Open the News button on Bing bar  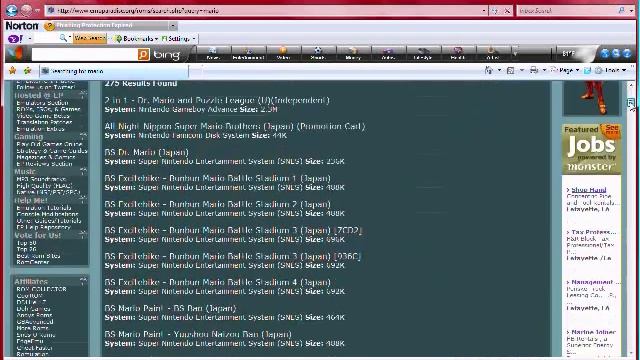[213, 53]
